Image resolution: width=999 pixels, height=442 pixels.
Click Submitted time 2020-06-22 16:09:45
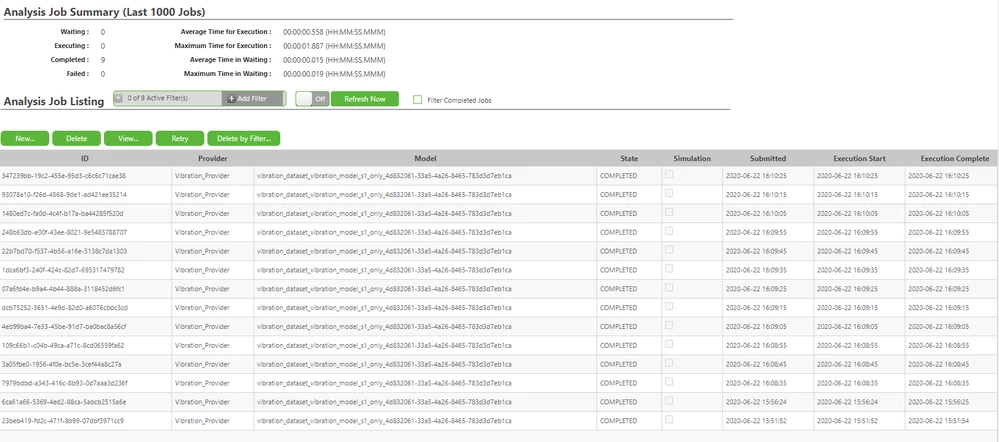click(x=758, y=251)
